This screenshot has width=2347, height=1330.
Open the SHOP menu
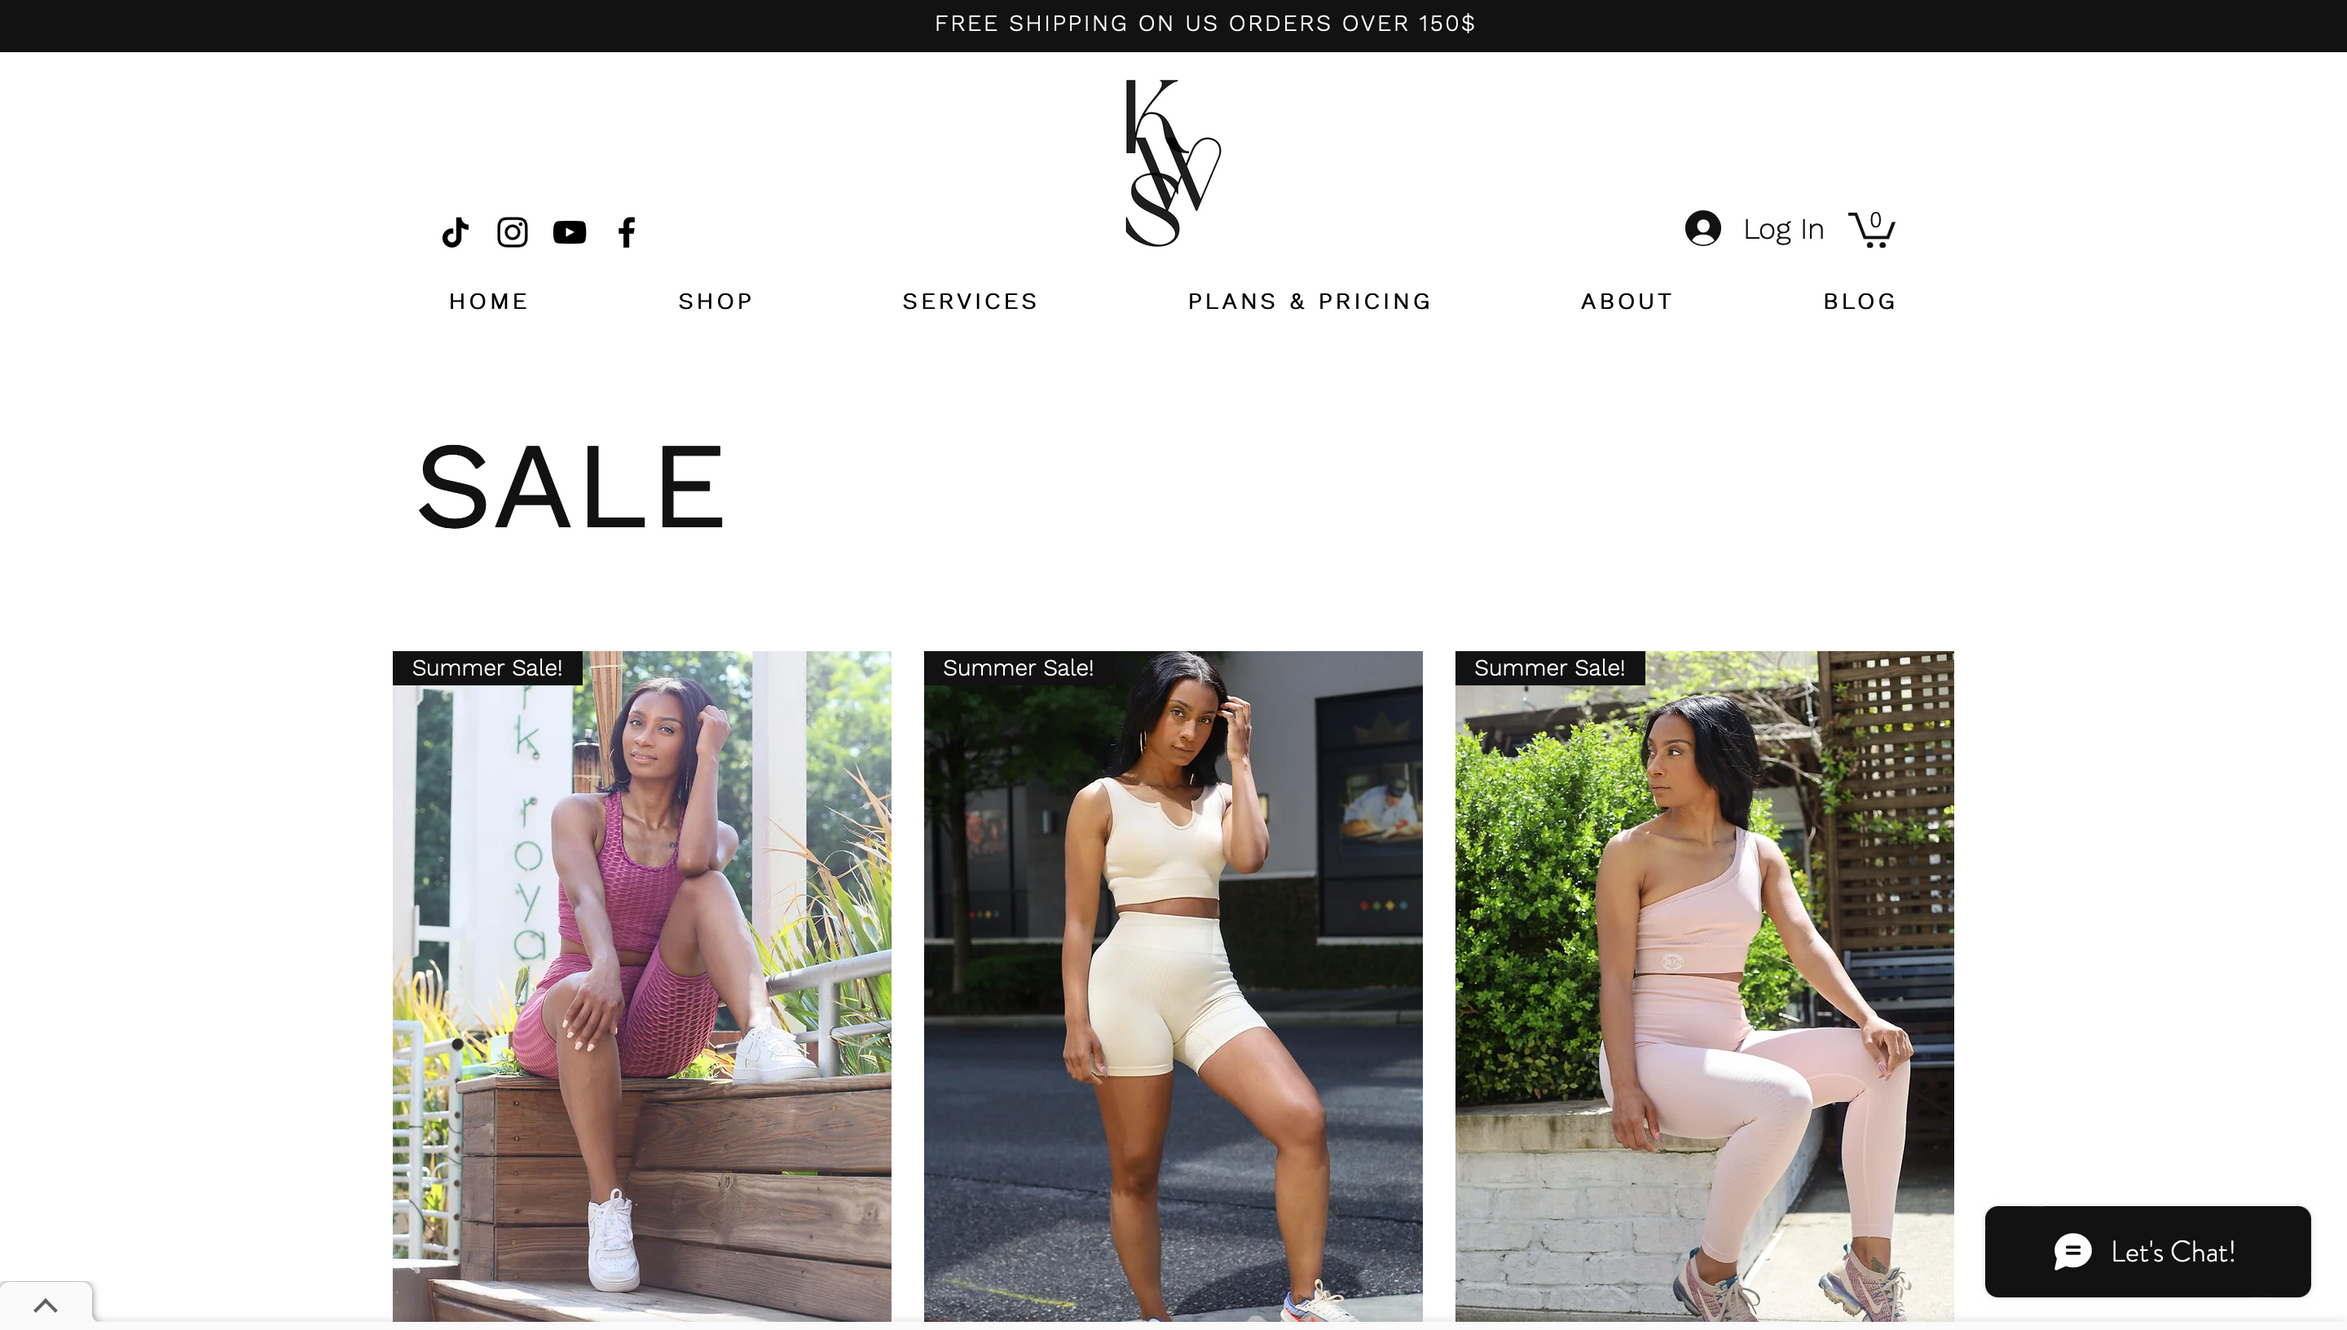[715, 301]
